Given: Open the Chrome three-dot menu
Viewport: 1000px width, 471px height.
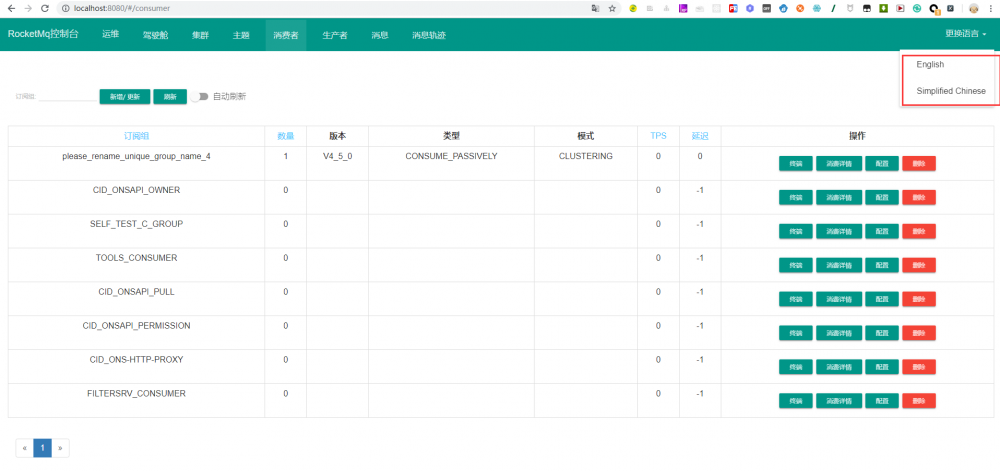Looking at the screenshot, I should pyautogui.click(x=990, y=8).
